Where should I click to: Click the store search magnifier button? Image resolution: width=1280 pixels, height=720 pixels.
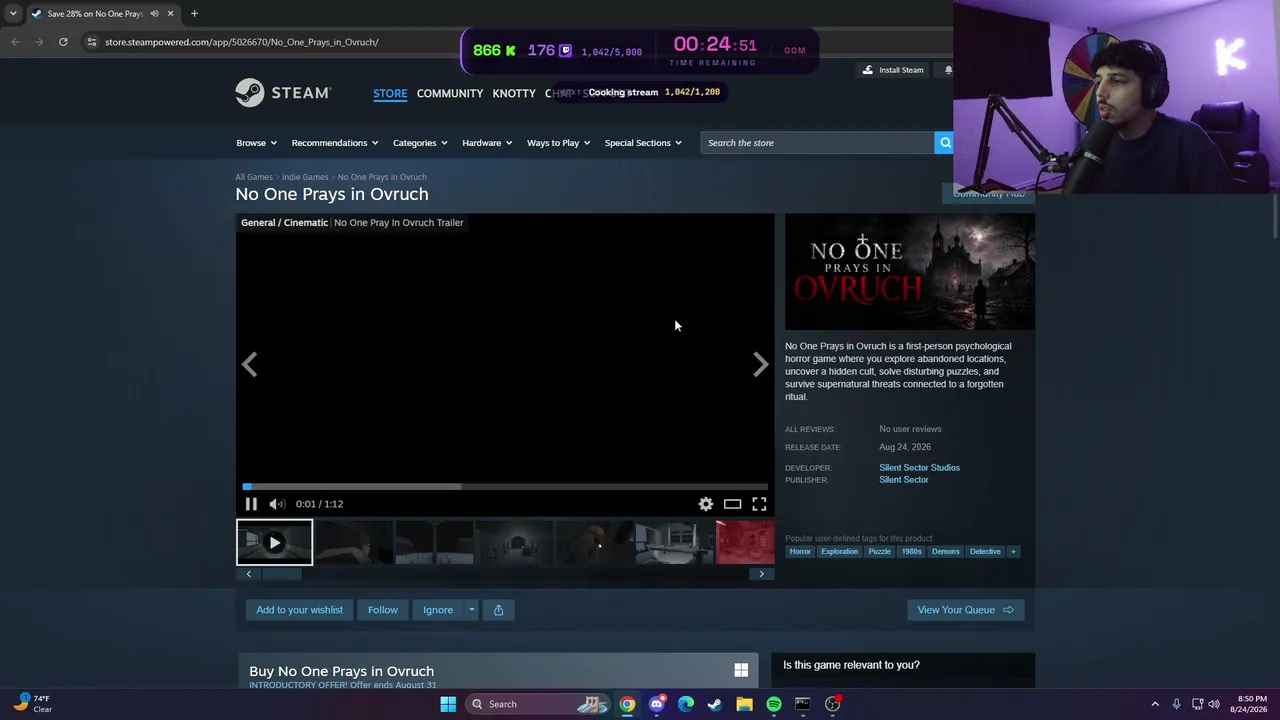click(x=945, y=143)
